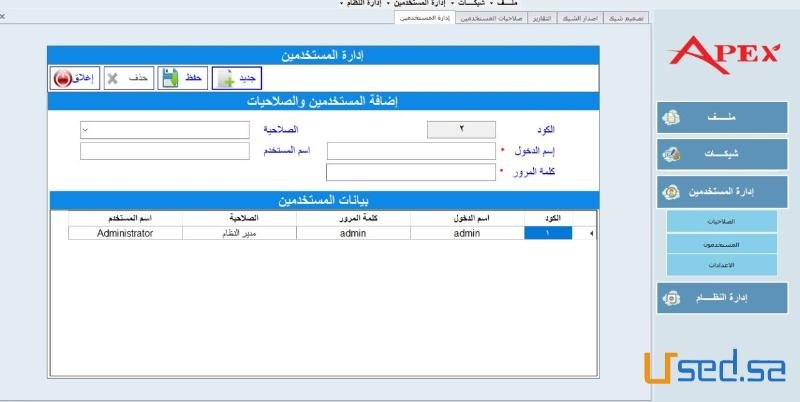The image size is (800, 402).
Task: Click the New (جديد) toolbar button
Action: click(x=236, y=78)
